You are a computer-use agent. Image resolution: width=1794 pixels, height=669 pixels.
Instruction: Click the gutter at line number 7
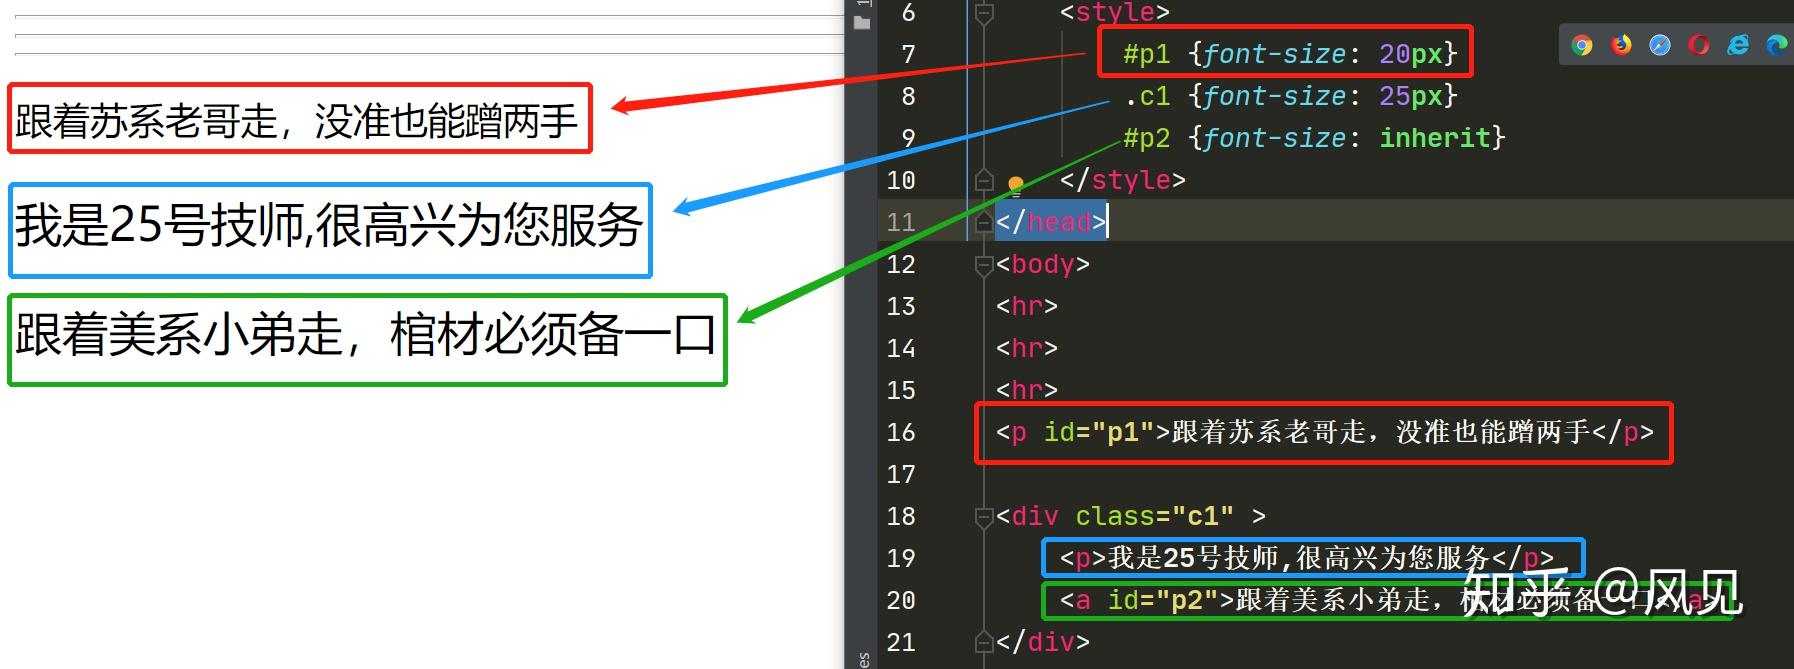coord(908,54)
